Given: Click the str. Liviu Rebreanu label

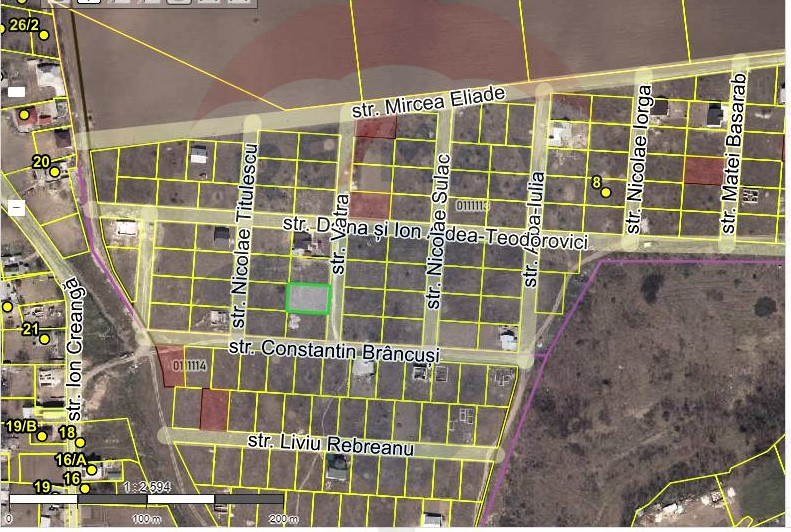Looking at the screenshot, I should [x=330, y=443].
